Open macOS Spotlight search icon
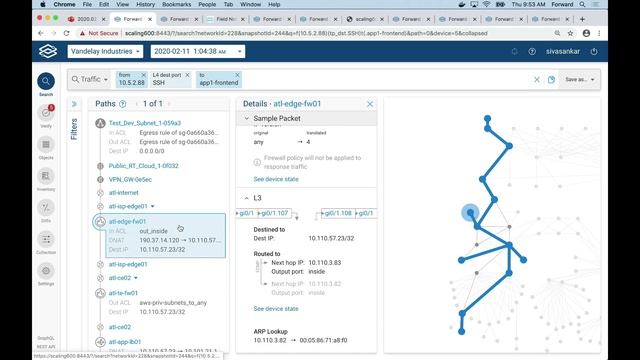Viewport: 640px width, 360px height. tap(582, 4)
